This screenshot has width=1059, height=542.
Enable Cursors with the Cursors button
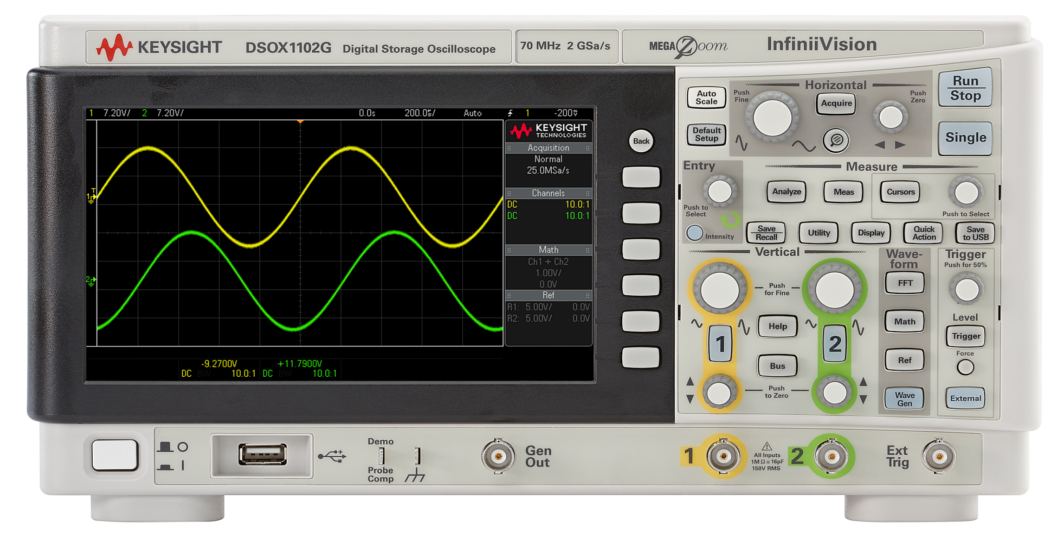click(x=900, y=192)
